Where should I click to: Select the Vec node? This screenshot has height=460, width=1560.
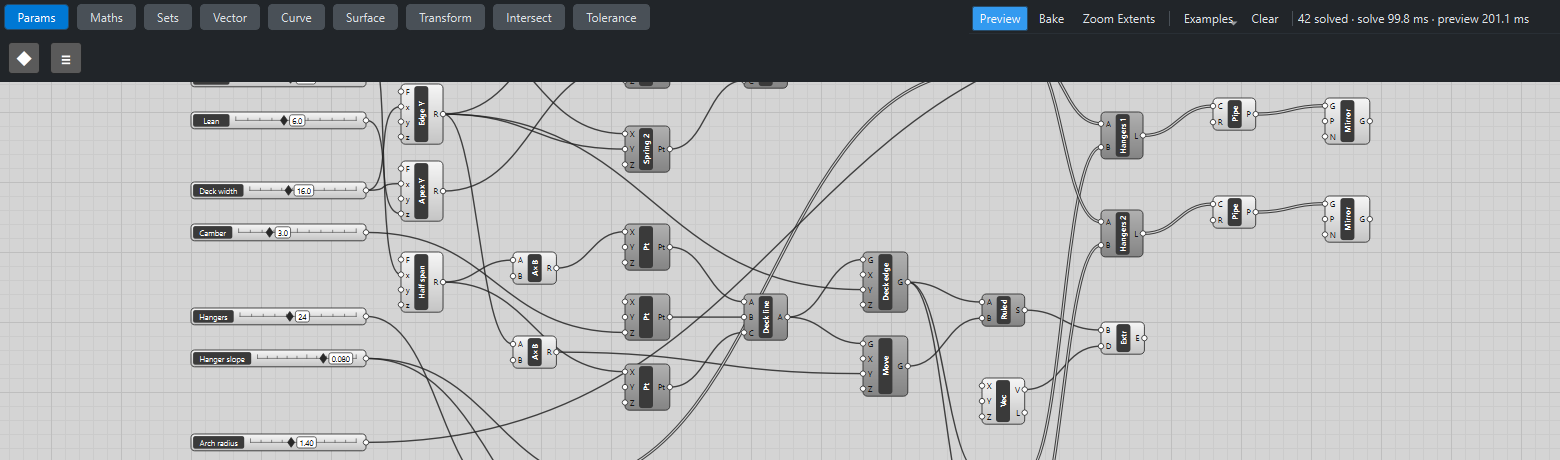[x=1003, y=401]
